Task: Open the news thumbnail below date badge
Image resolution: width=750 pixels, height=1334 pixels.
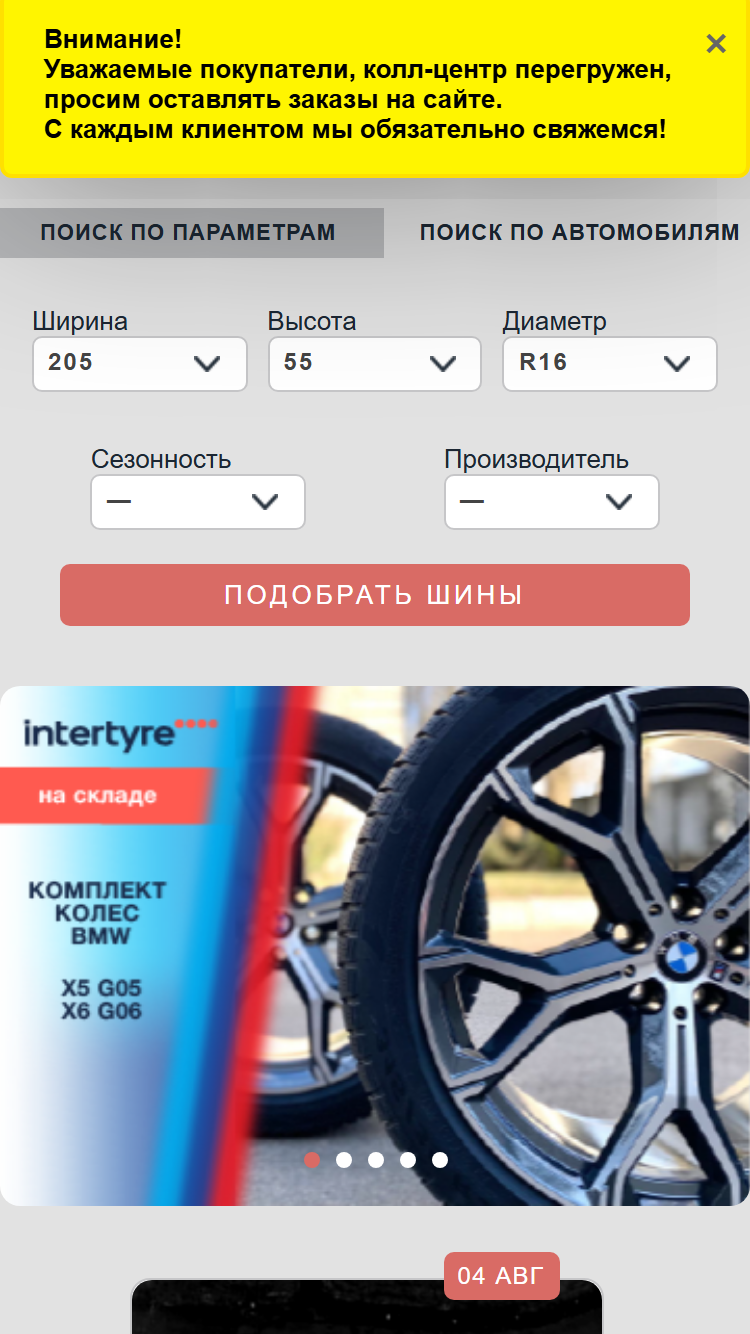Action: click(367, 1307)
